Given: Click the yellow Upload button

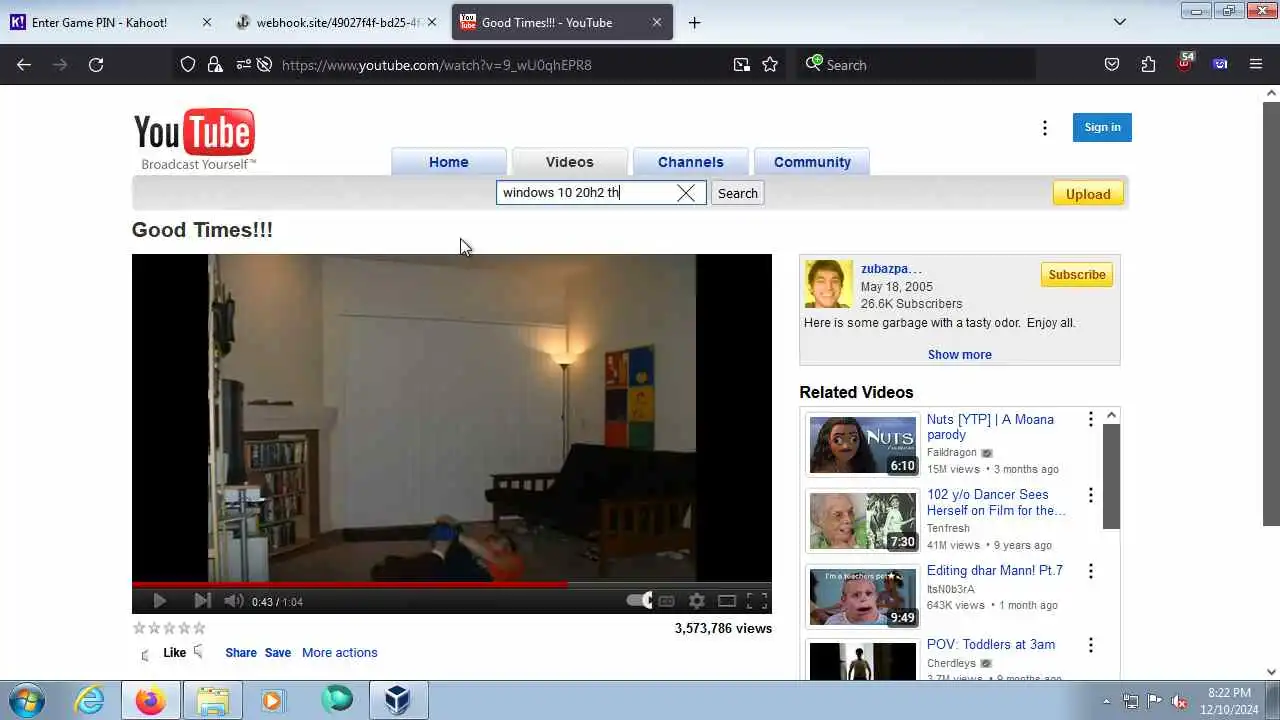Looking at the screenshot, I should pos(1088,194).
